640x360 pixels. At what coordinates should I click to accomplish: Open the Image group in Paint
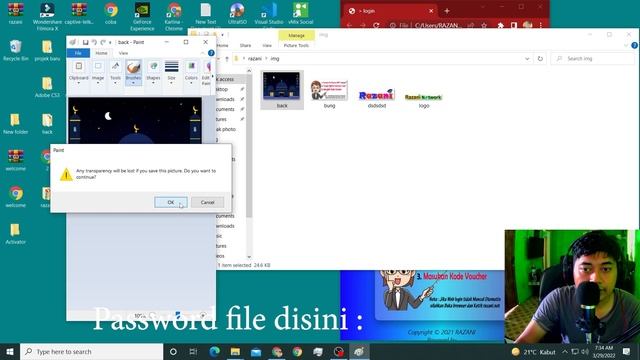click(x=98, y=72)
